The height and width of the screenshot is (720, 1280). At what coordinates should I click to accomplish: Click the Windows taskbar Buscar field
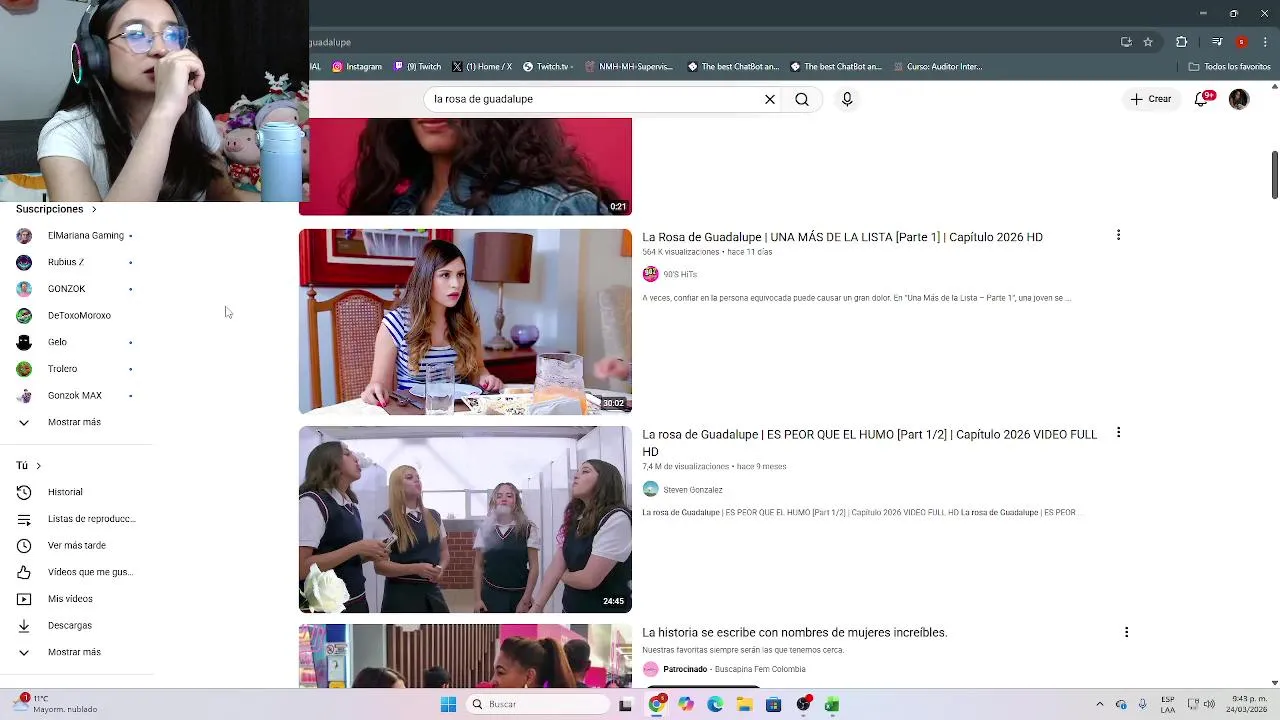539,704
